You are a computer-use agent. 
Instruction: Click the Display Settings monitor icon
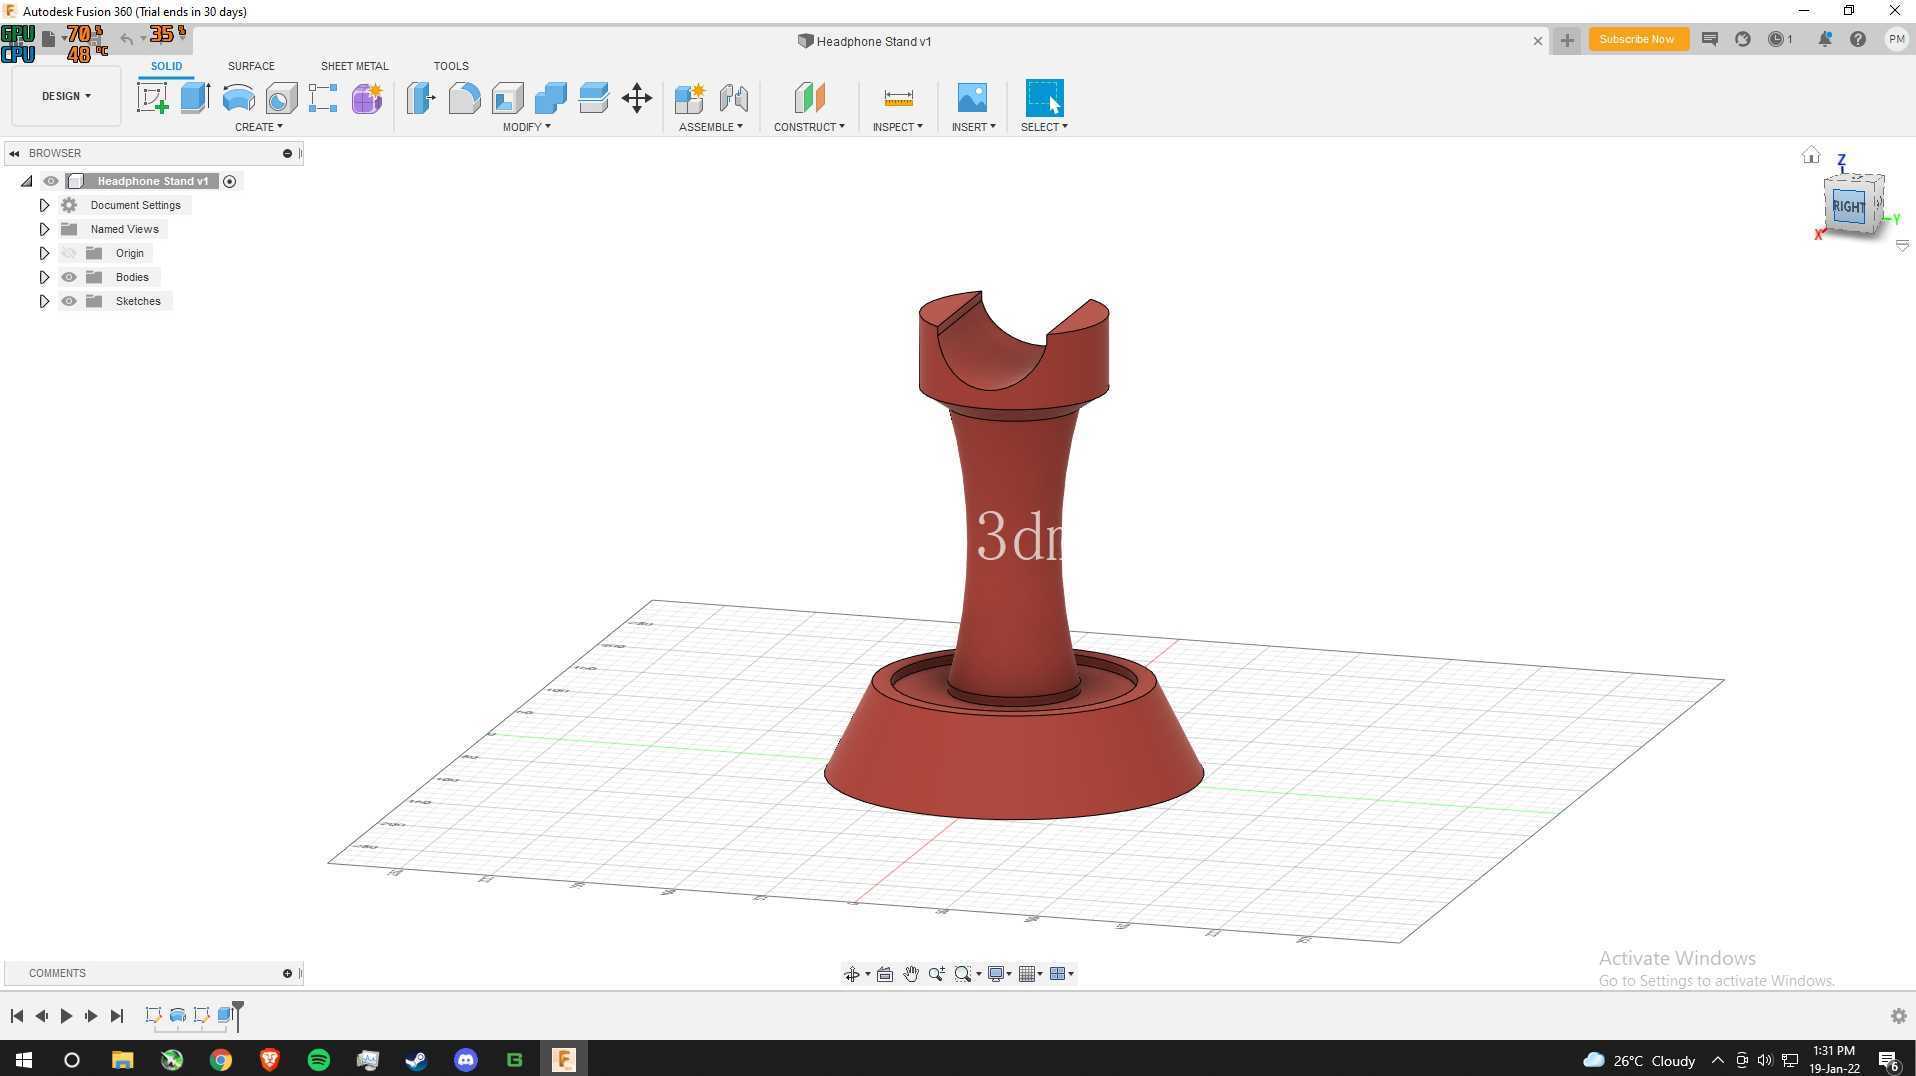[996, 974]
